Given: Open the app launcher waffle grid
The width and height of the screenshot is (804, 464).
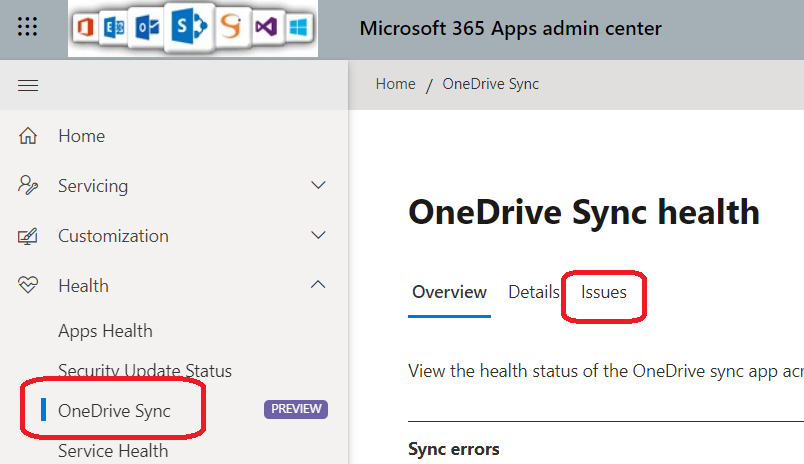Looking at the screenshot, I should pos(28,27).
